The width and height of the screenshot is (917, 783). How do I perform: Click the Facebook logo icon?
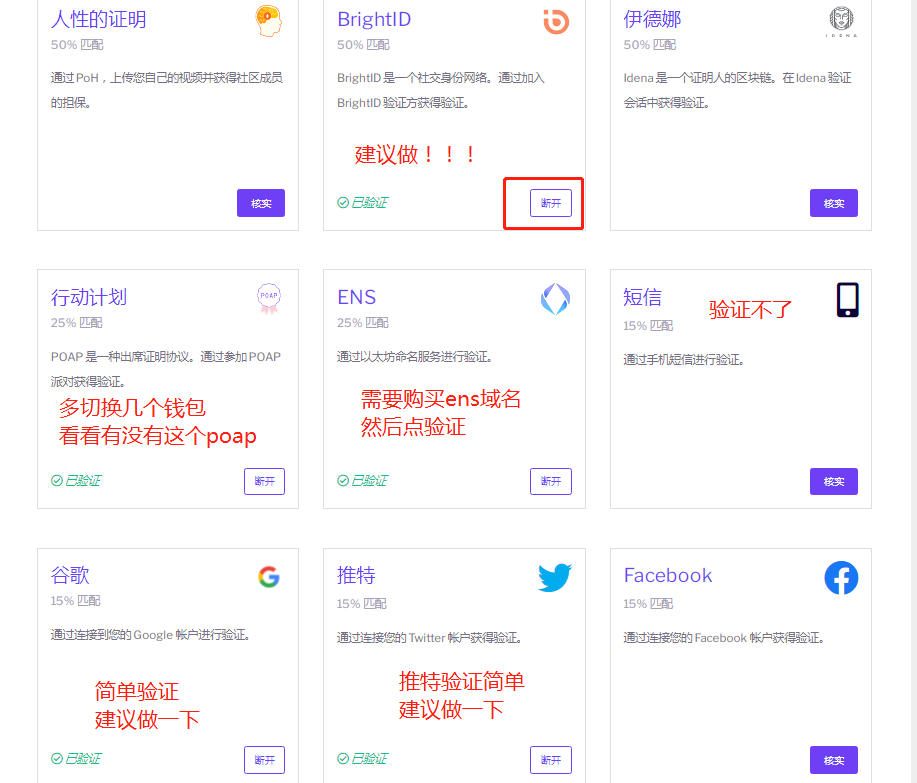(841, 578)
